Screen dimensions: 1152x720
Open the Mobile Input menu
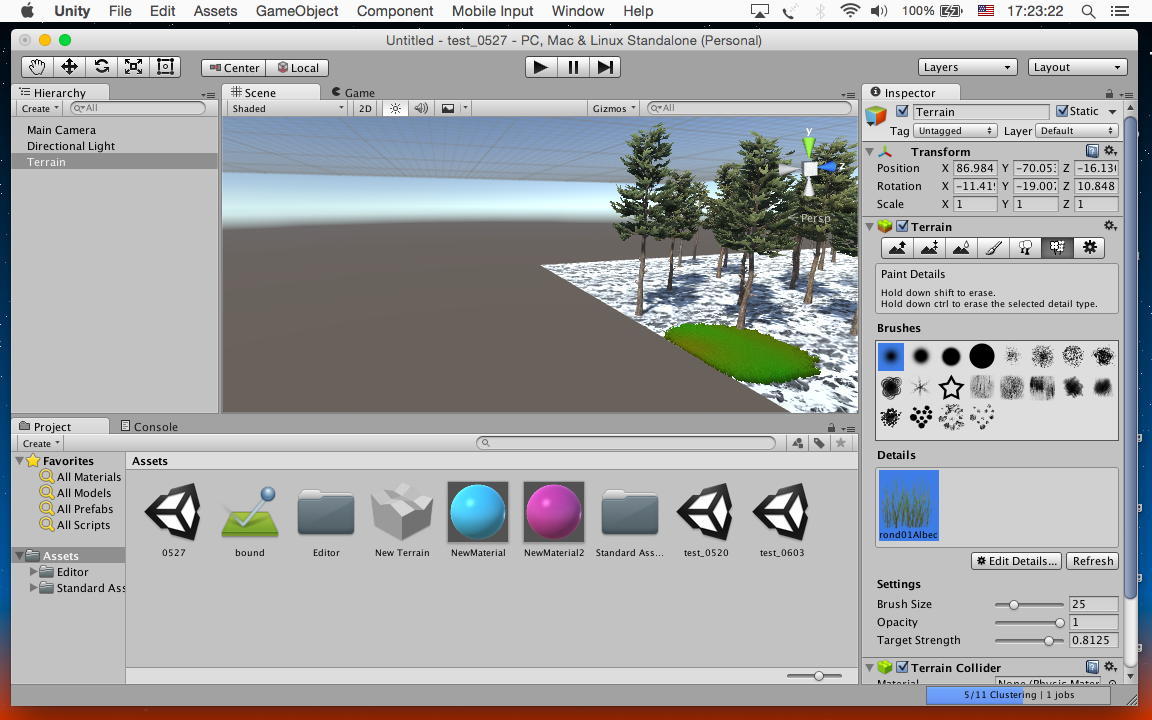(492, 11)
